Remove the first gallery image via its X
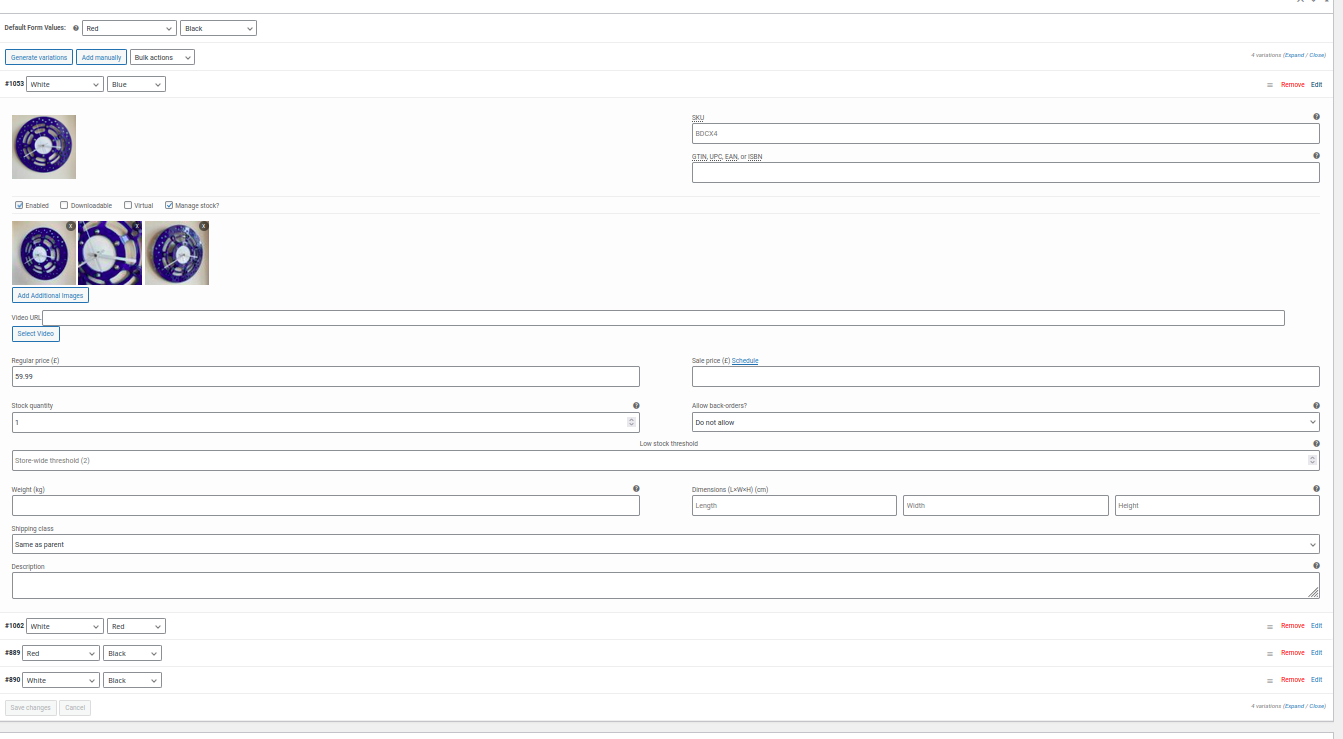The image size is (1343, 739). point(70,226)
